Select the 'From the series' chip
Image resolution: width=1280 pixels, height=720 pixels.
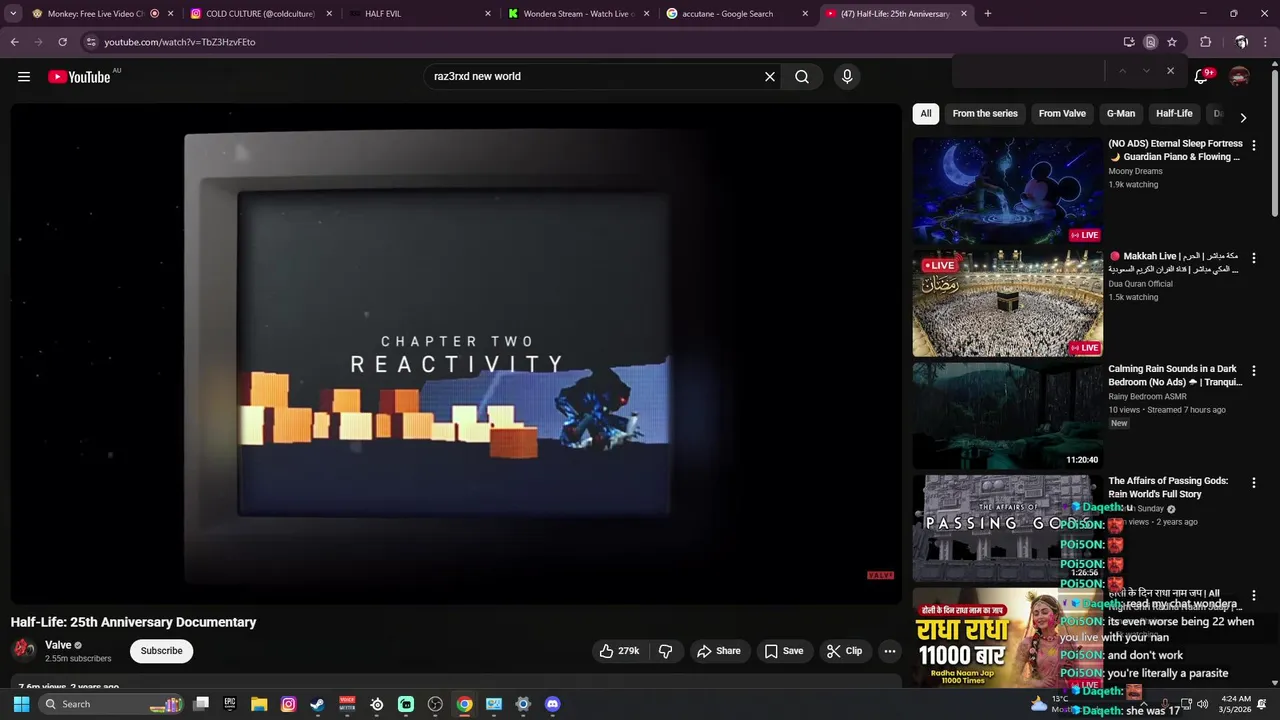985,114
